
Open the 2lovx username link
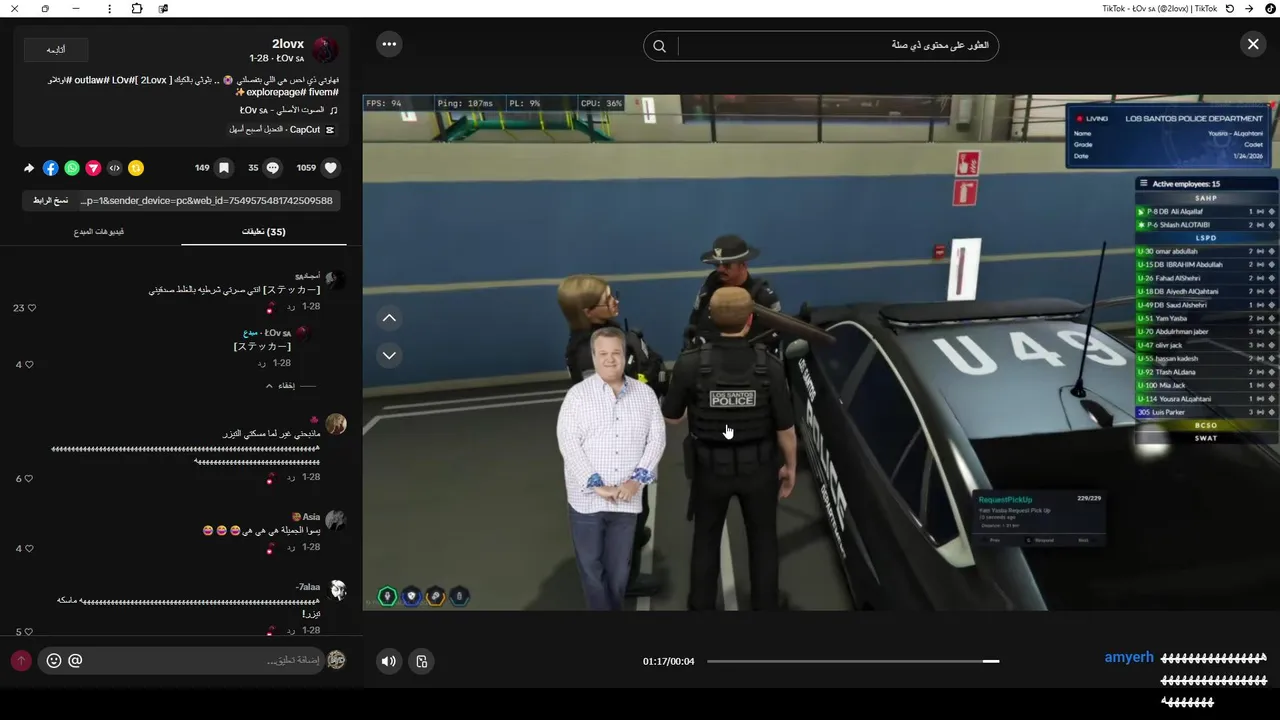[x=288, y=44]
